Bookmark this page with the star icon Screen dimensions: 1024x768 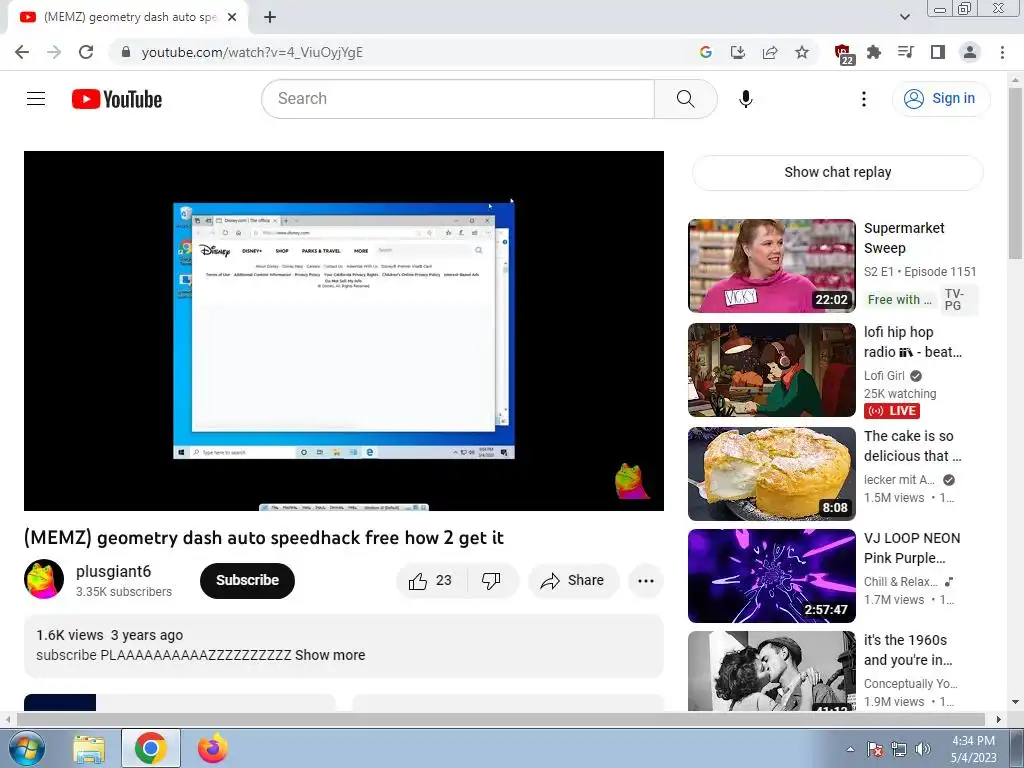[802, 52]
